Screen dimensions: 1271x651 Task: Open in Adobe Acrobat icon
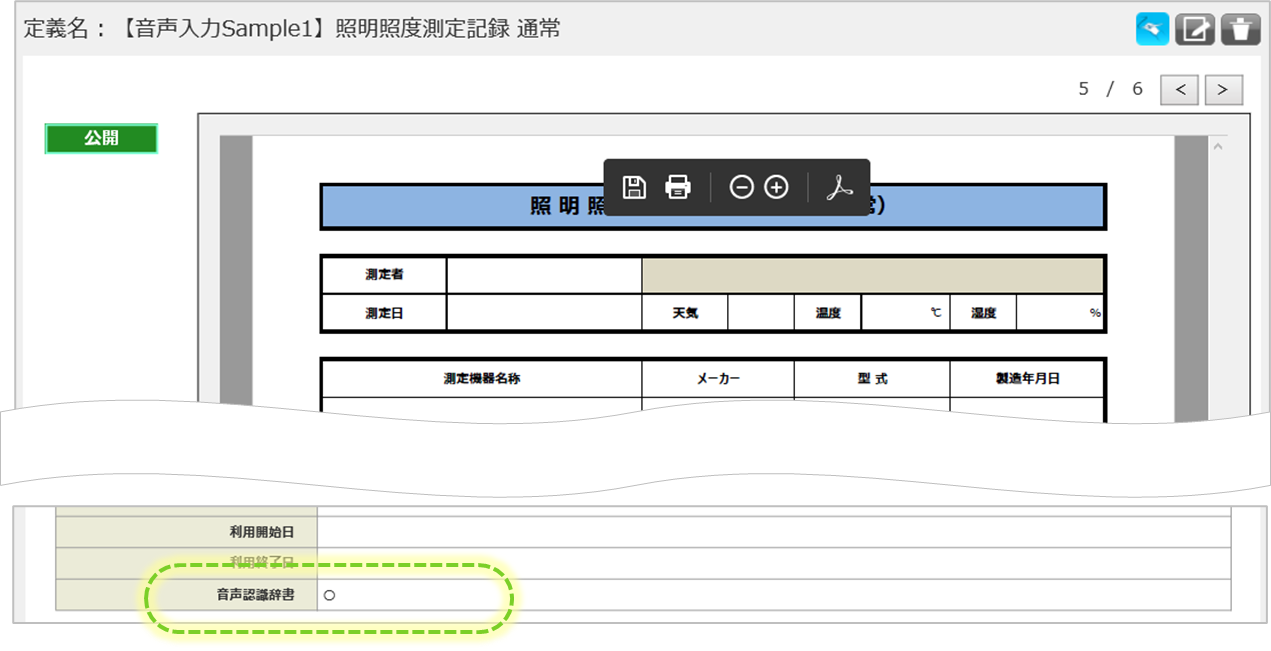point(839,187)
